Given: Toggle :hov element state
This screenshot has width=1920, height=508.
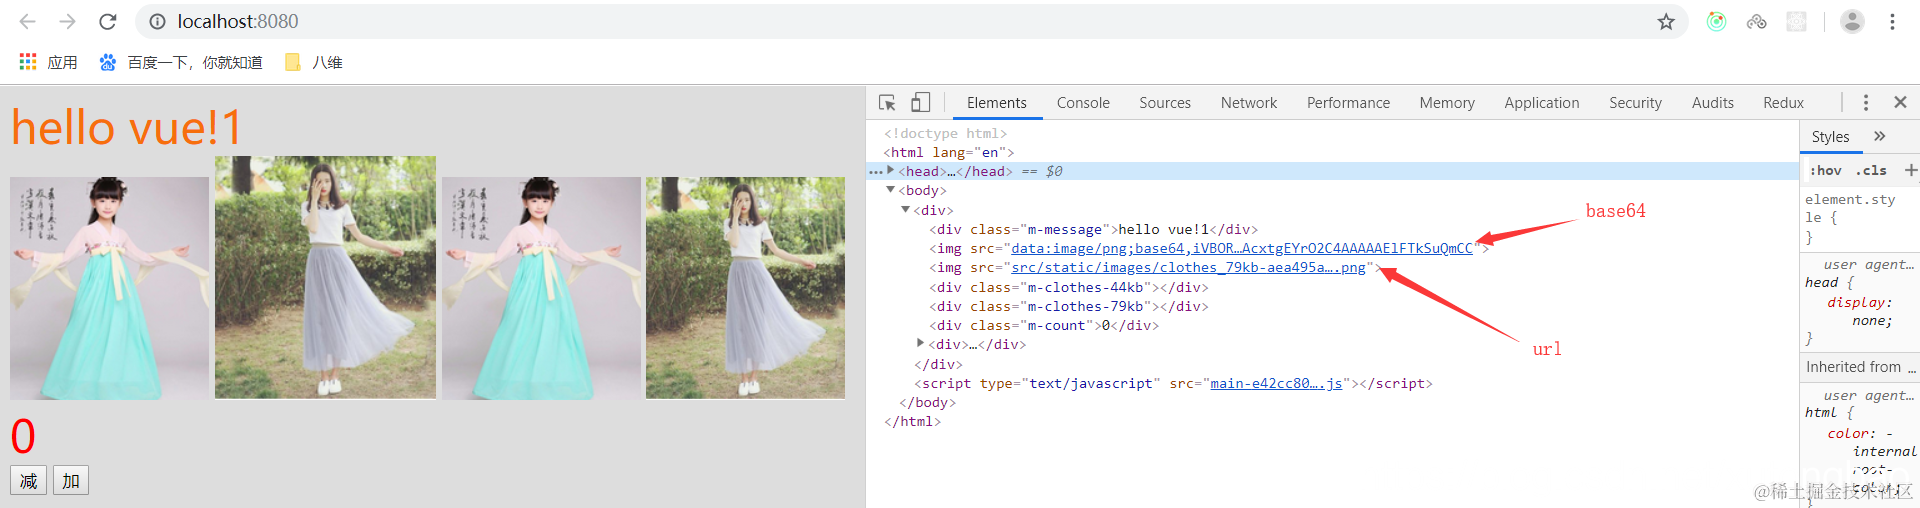Looking at the screenshot, I should pos(1826,171).
